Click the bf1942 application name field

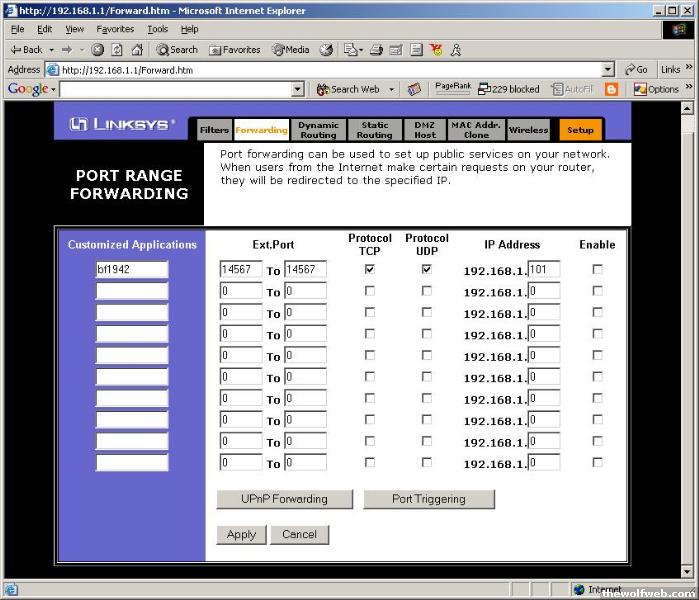tap(132, 269)
